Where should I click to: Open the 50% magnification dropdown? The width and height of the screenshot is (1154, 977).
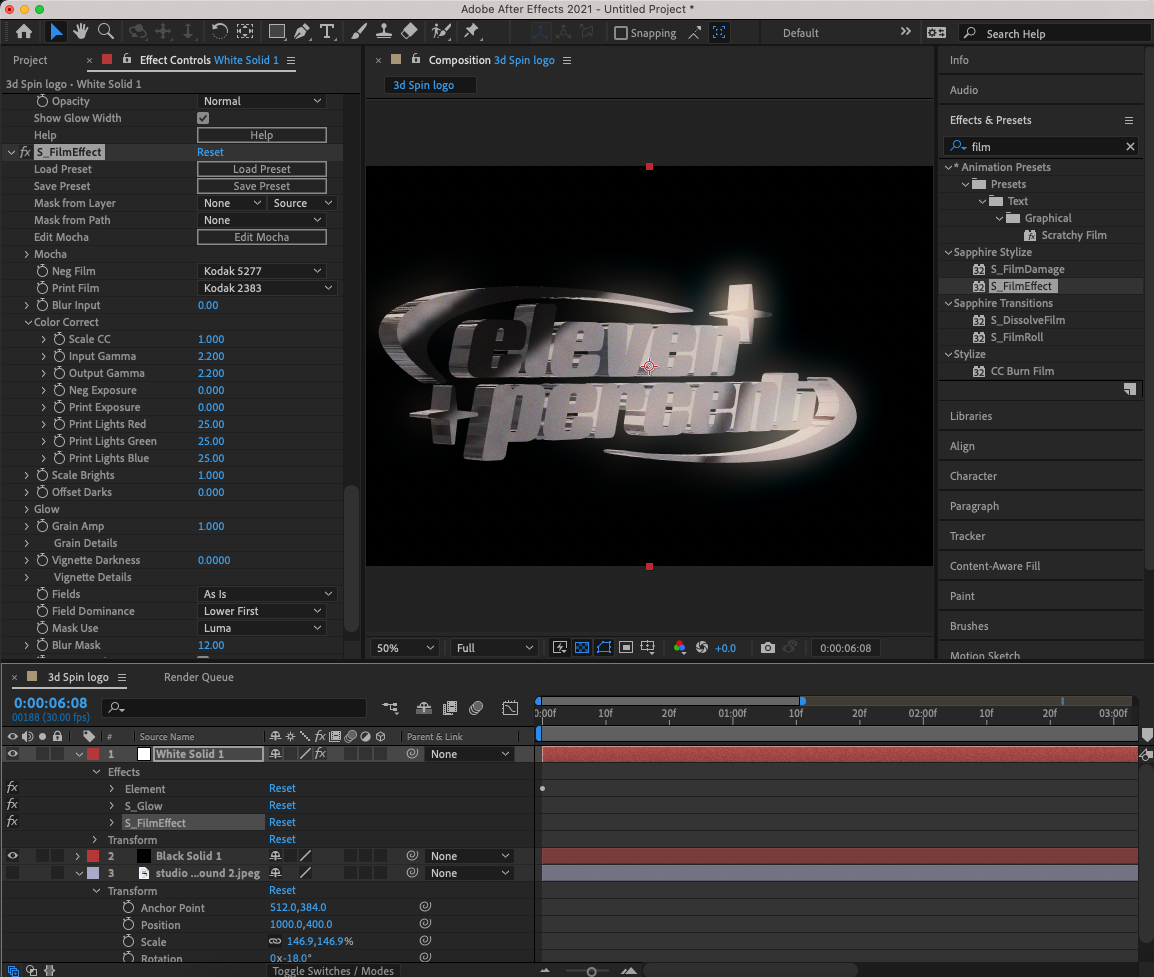[x=405, y=648]
